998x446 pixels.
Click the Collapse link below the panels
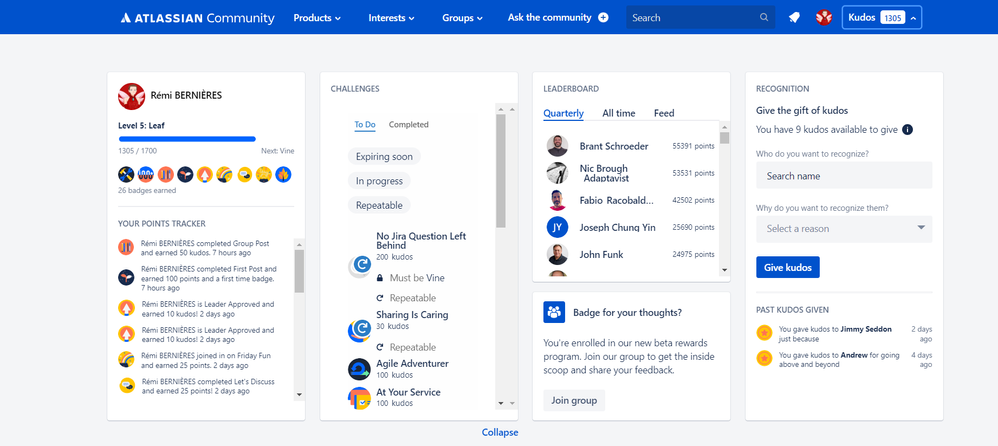(x=500, y=433)
